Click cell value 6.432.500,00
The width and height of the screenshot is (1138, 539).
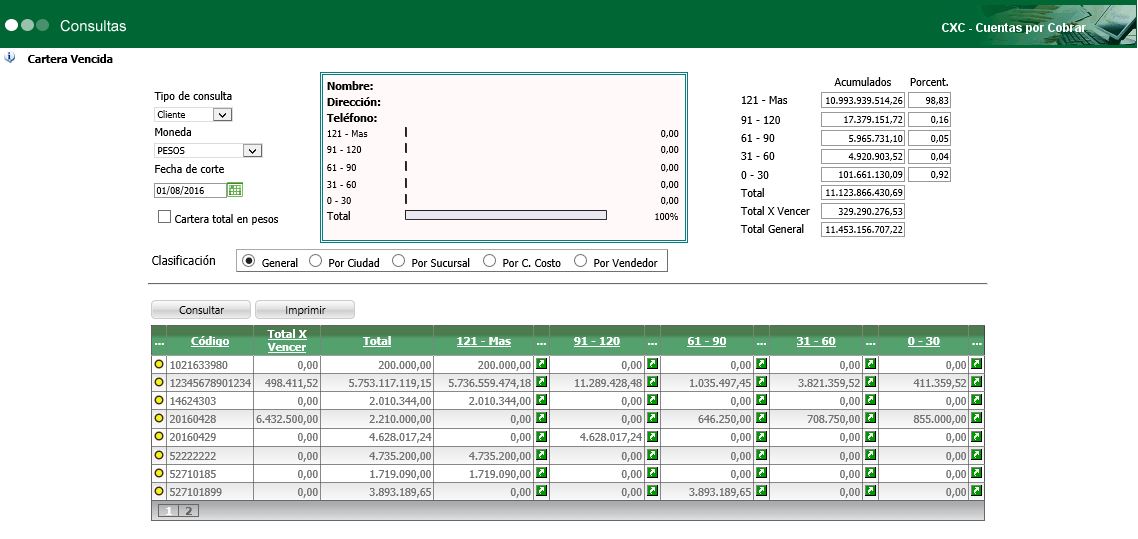[x=287, y=419]
